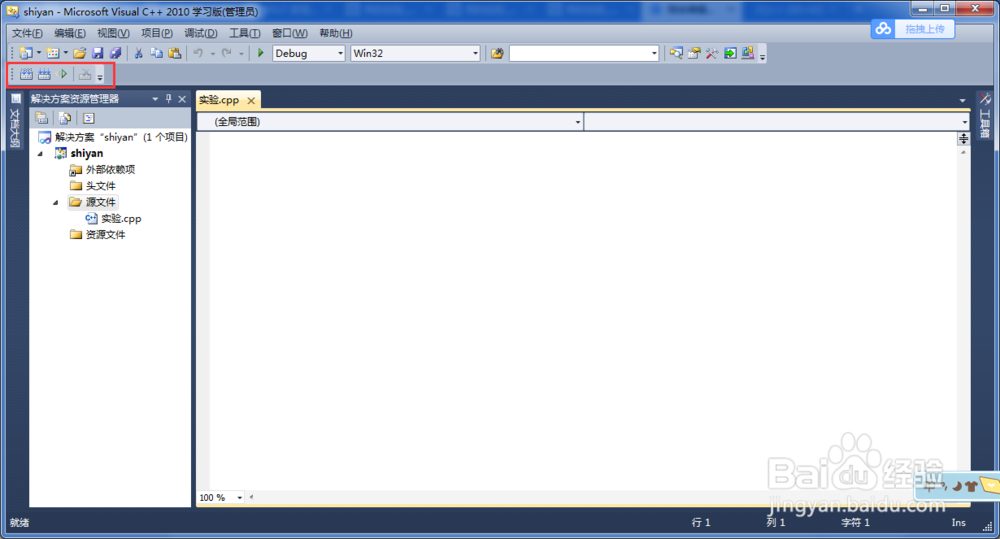Click the Paste clipboard icon

pos(175,53)
